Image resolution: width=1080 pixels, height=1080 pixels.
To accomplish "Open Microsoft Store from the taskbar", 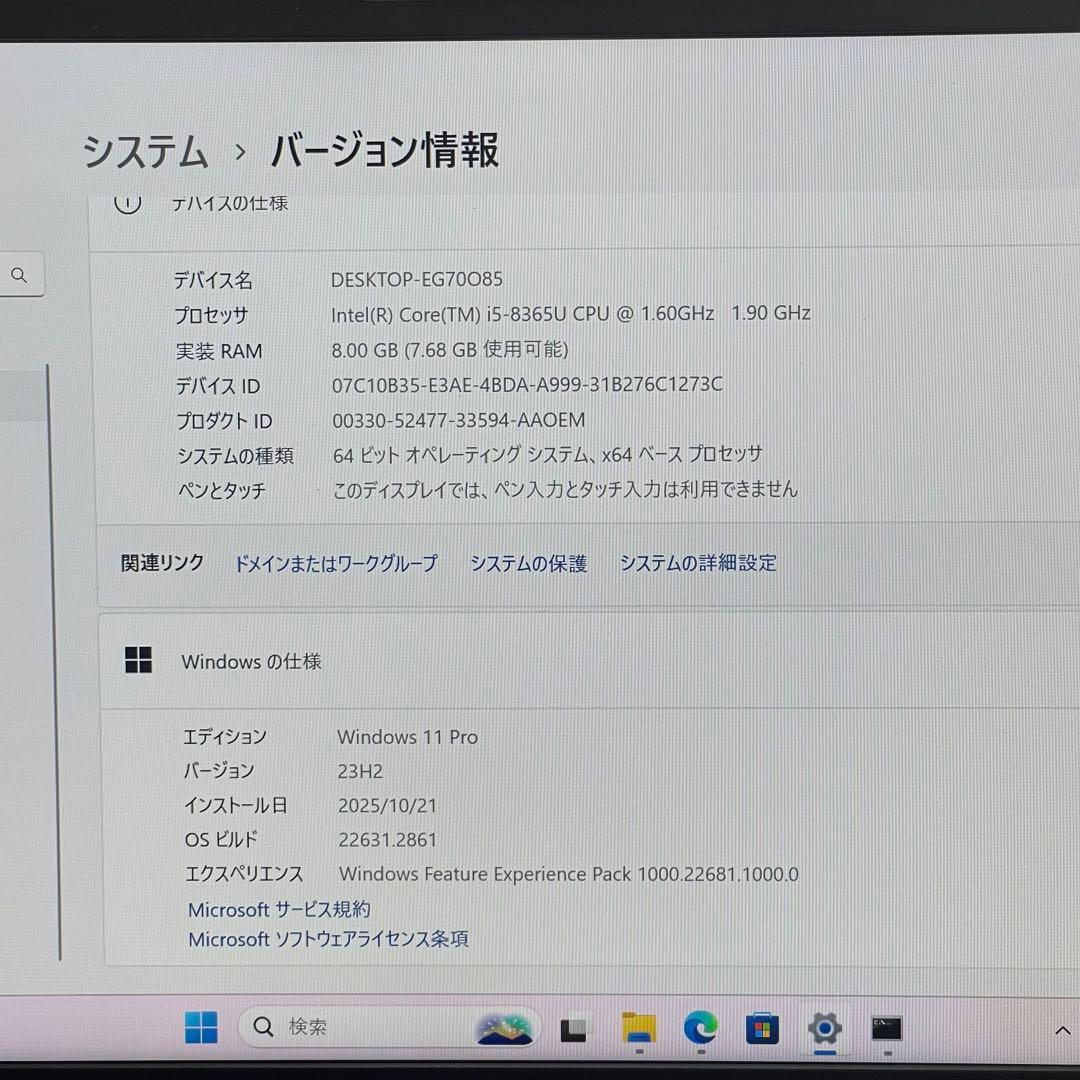I will click(762, 1028).
